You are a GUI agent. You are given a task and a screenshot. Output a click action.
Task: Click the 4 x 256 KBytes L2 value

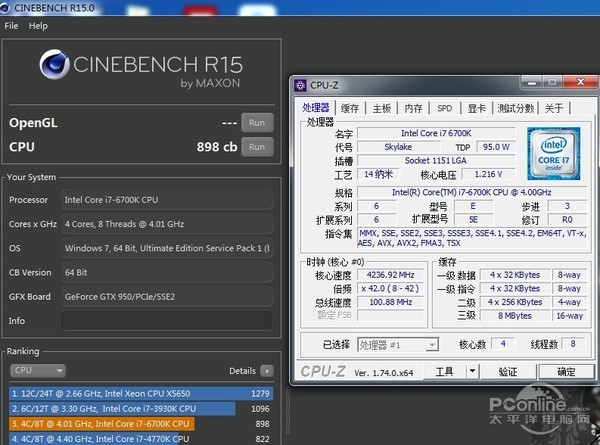tap(515, 302)
